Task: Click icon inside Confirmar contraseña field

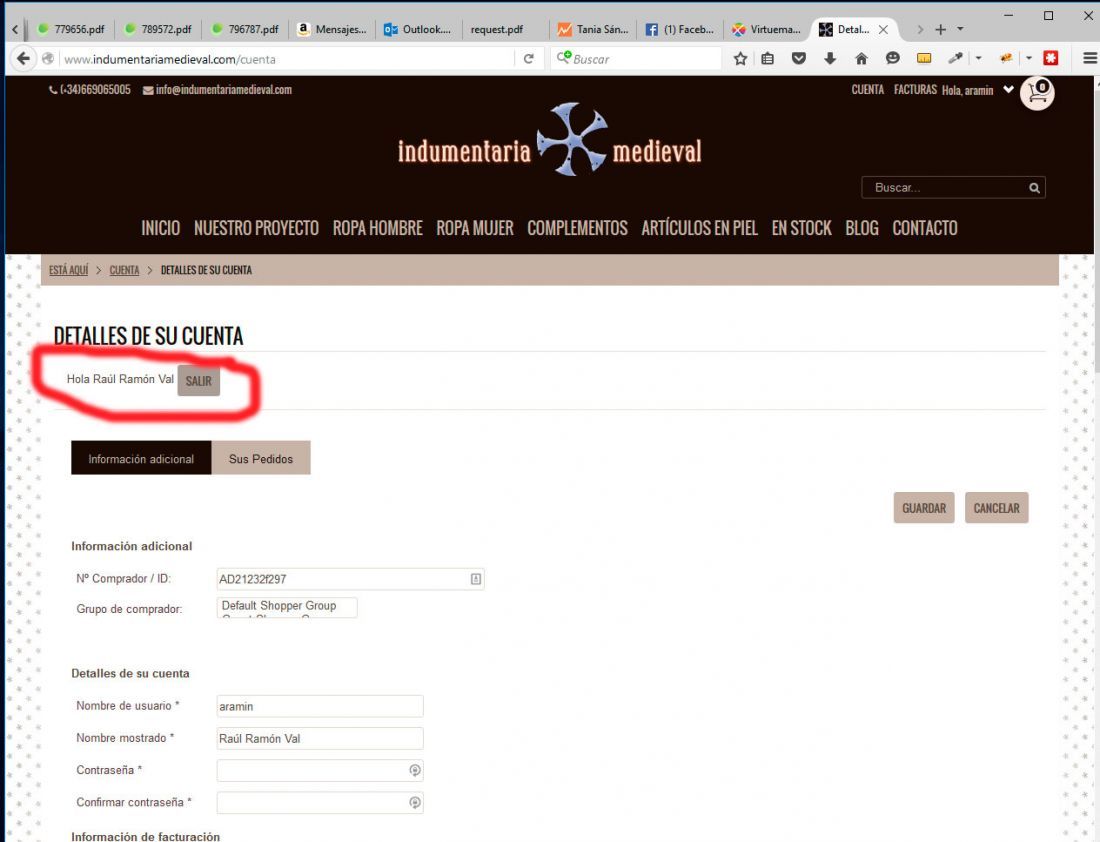Action: (415, 803)
